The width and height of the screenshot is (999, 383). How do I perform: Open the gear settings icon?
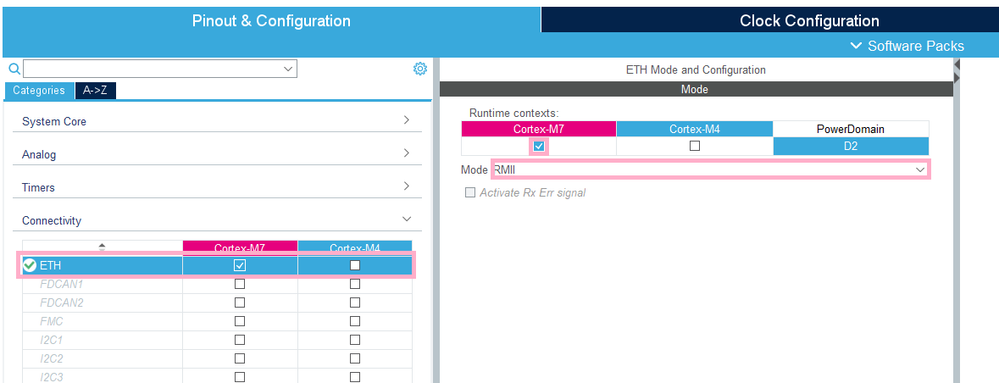pyautogui.click(x=420, y=69)
